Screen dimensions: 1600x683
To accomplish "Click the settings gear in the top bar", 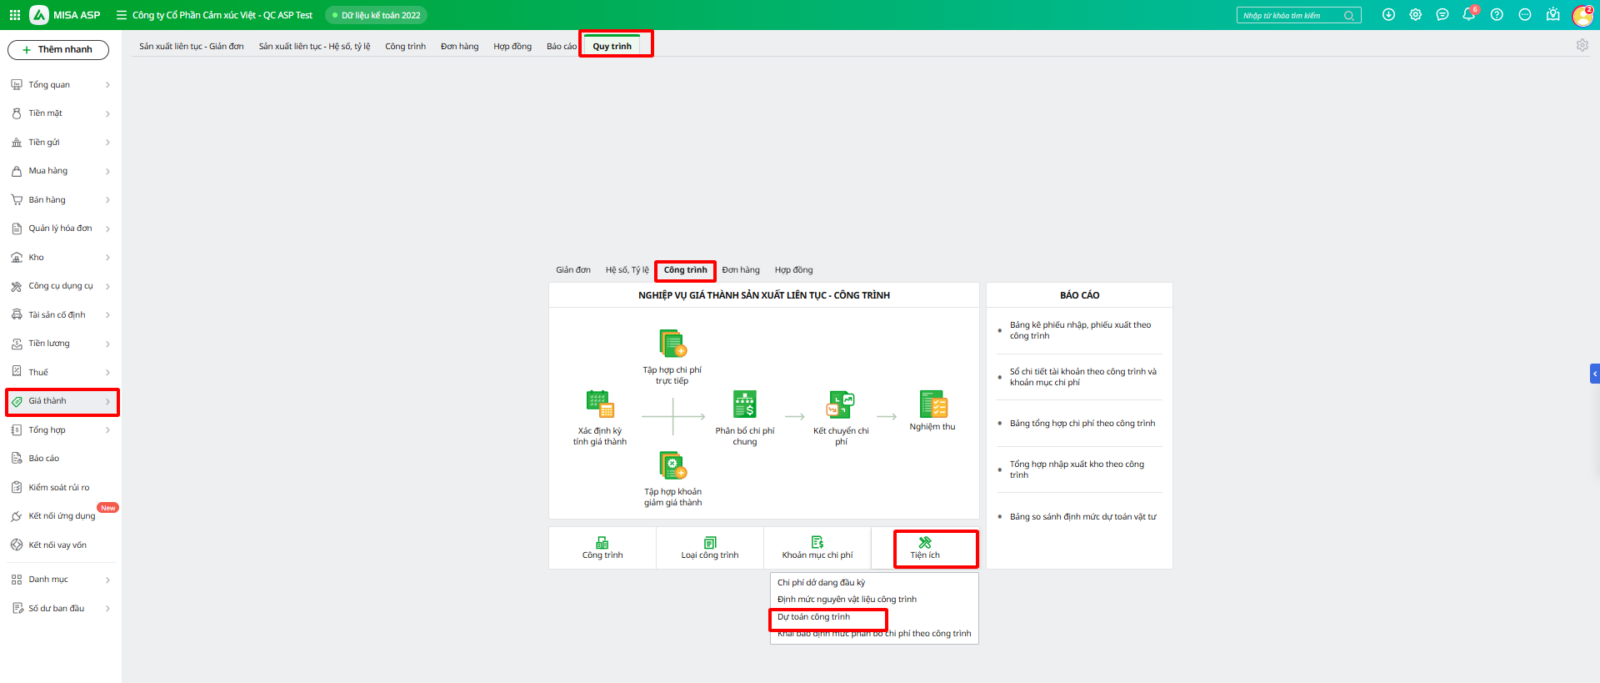I will (1415, 15).
